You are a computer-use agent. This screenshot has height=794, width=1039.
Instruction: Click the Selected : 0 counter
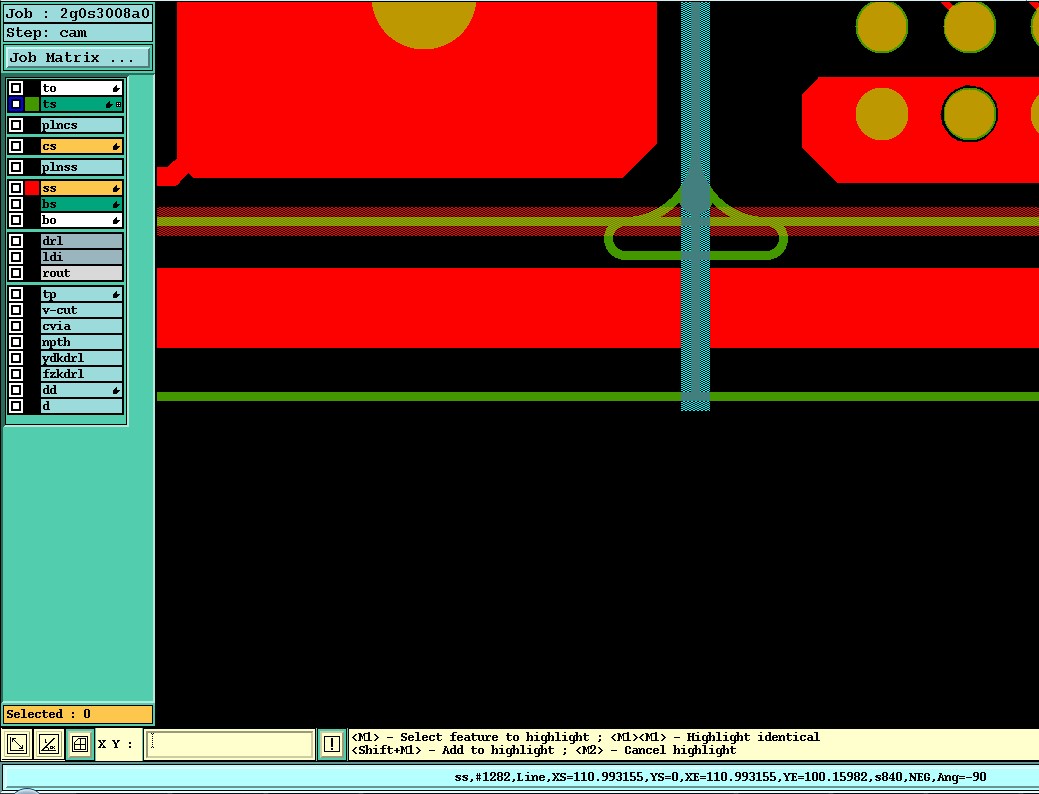click(x=78, y=714)
